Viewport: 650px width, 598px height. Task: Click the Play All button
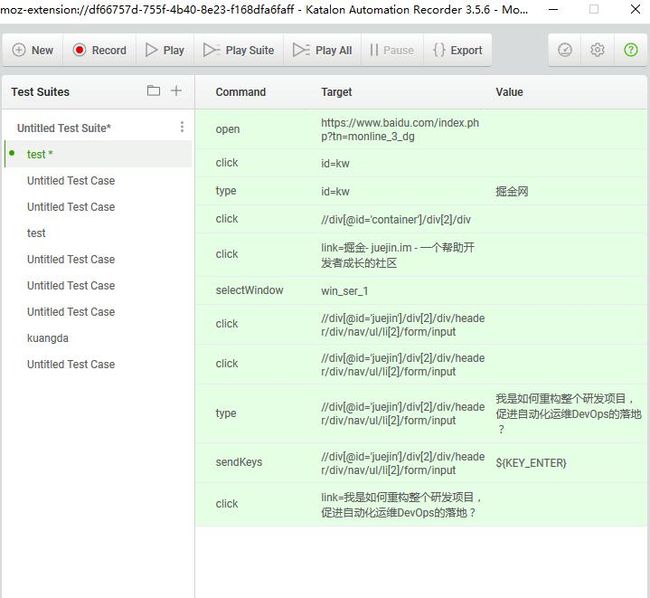322,50
